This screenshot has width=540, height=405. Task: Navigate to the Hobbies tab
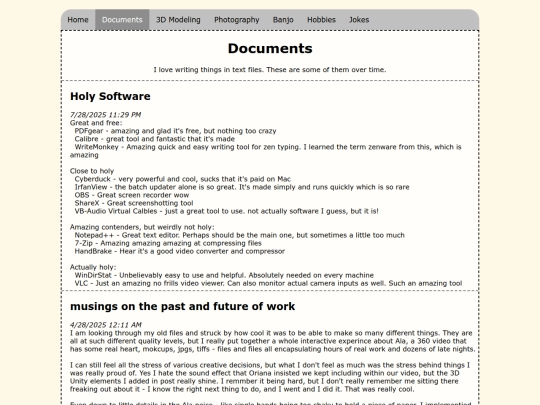click(321, 20)
